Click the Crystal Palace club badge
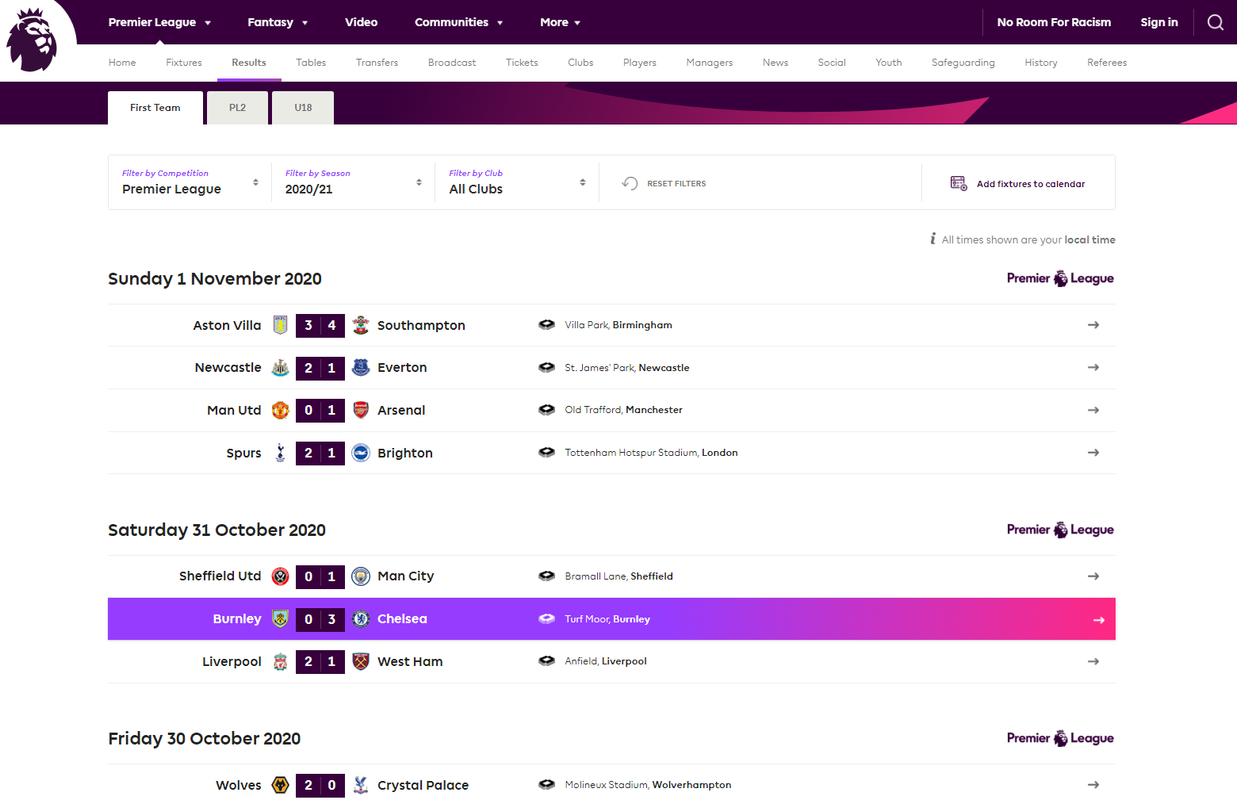 [x=361, y=785]
